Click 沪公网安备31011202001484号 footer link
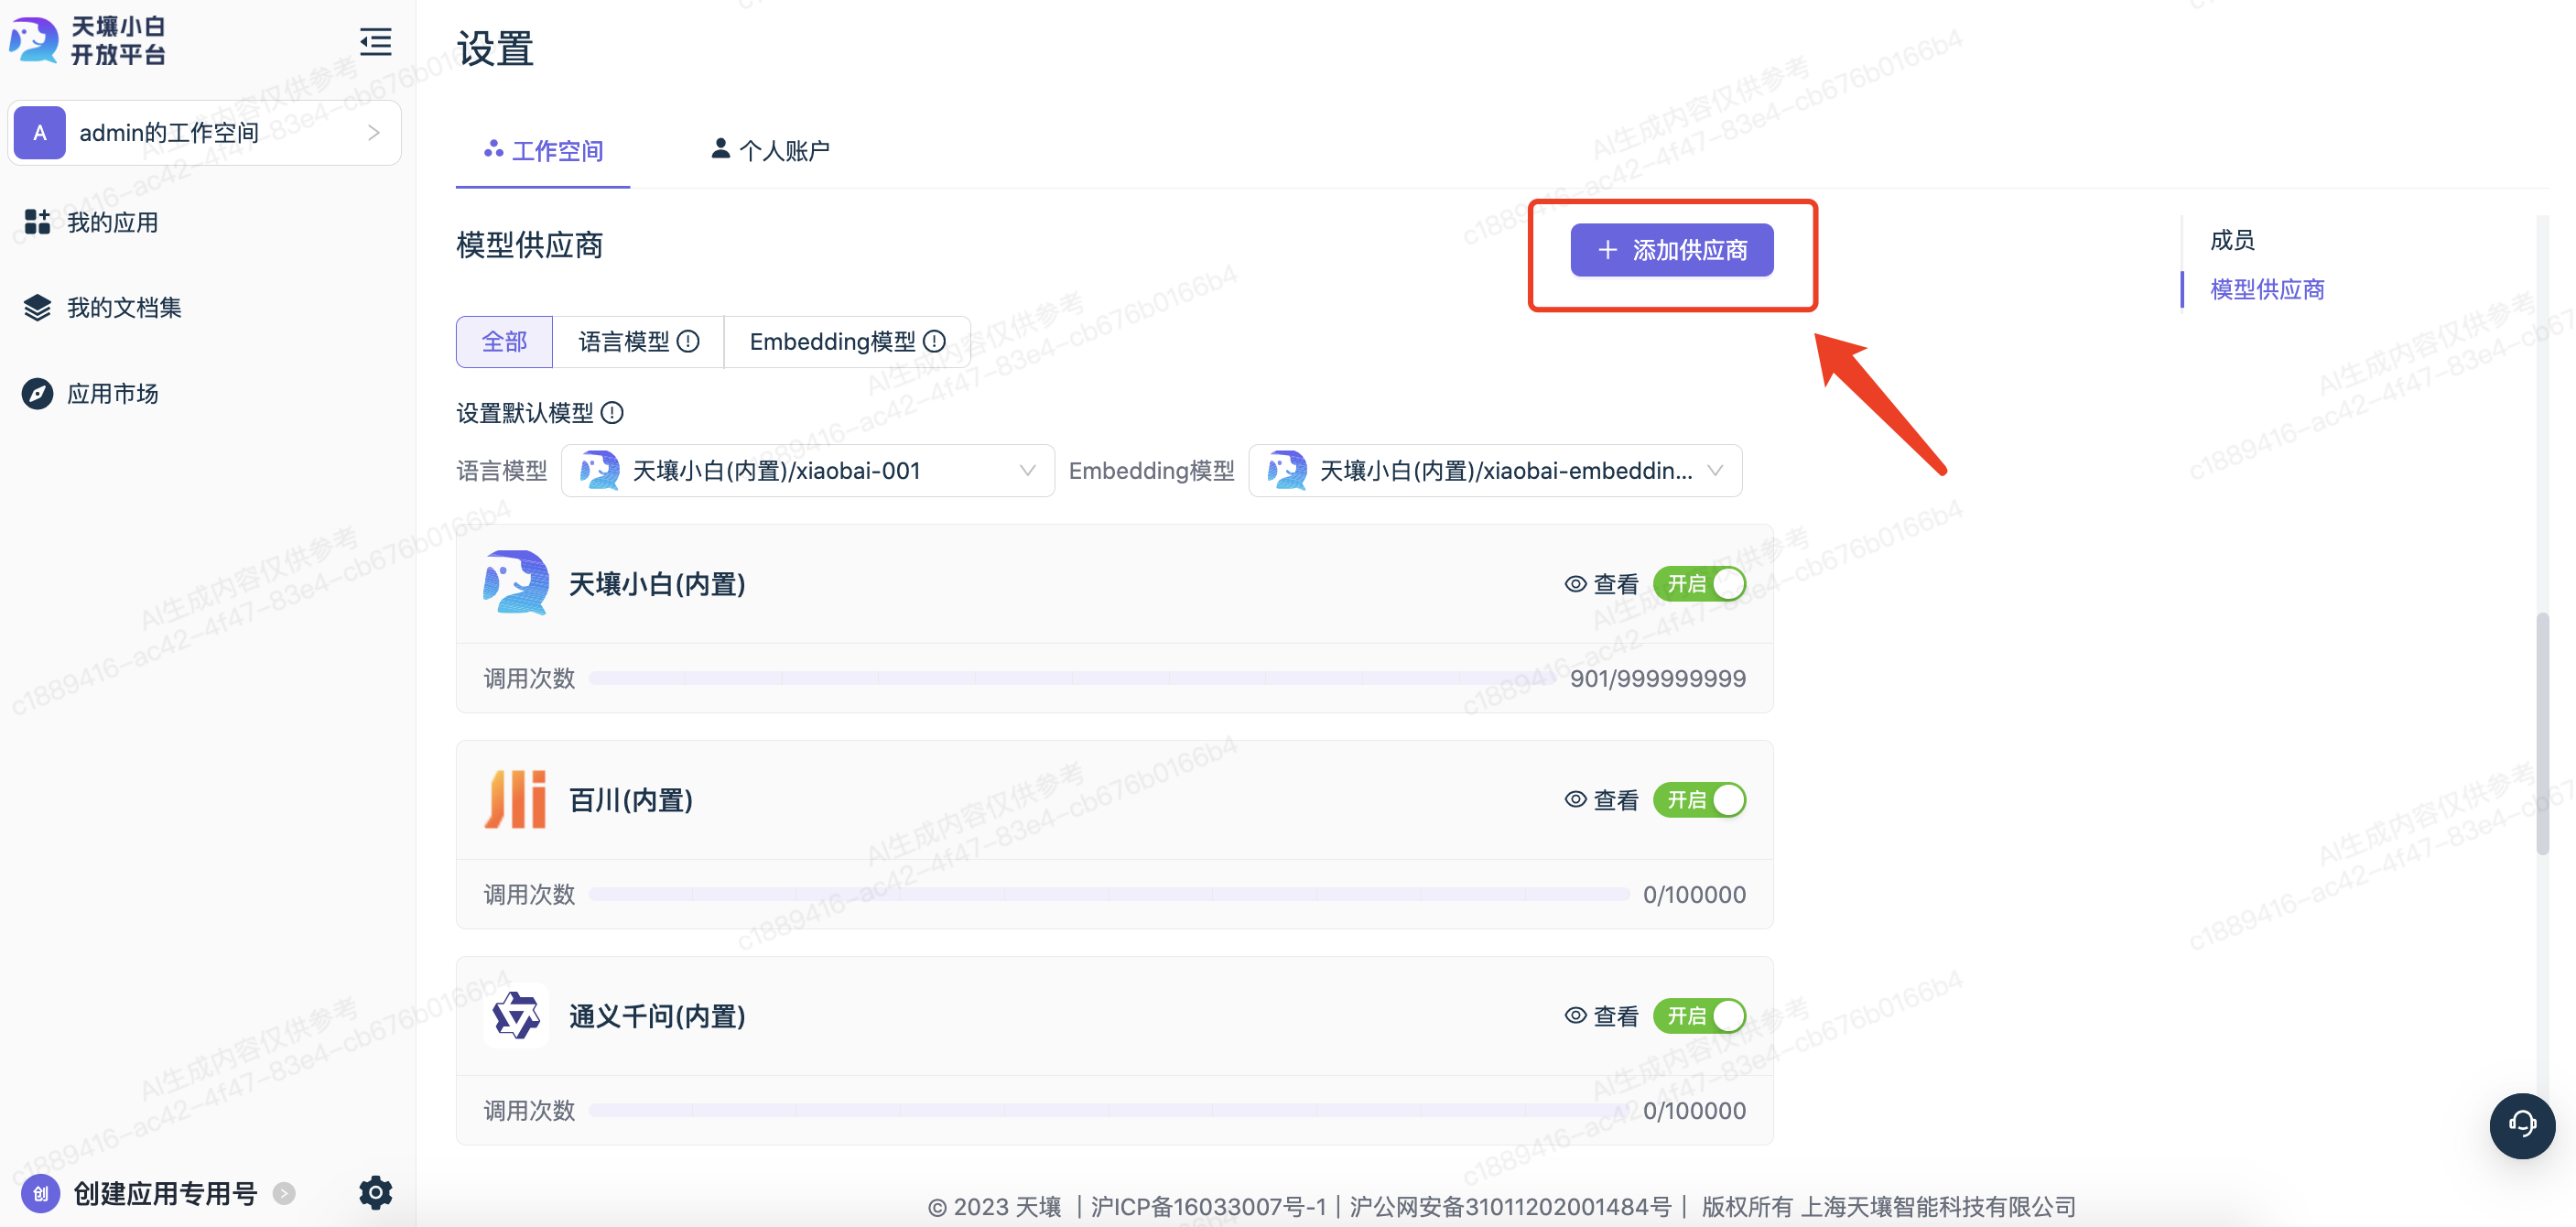The image size is (2576, 1227). click(x=1511, y=1206)
